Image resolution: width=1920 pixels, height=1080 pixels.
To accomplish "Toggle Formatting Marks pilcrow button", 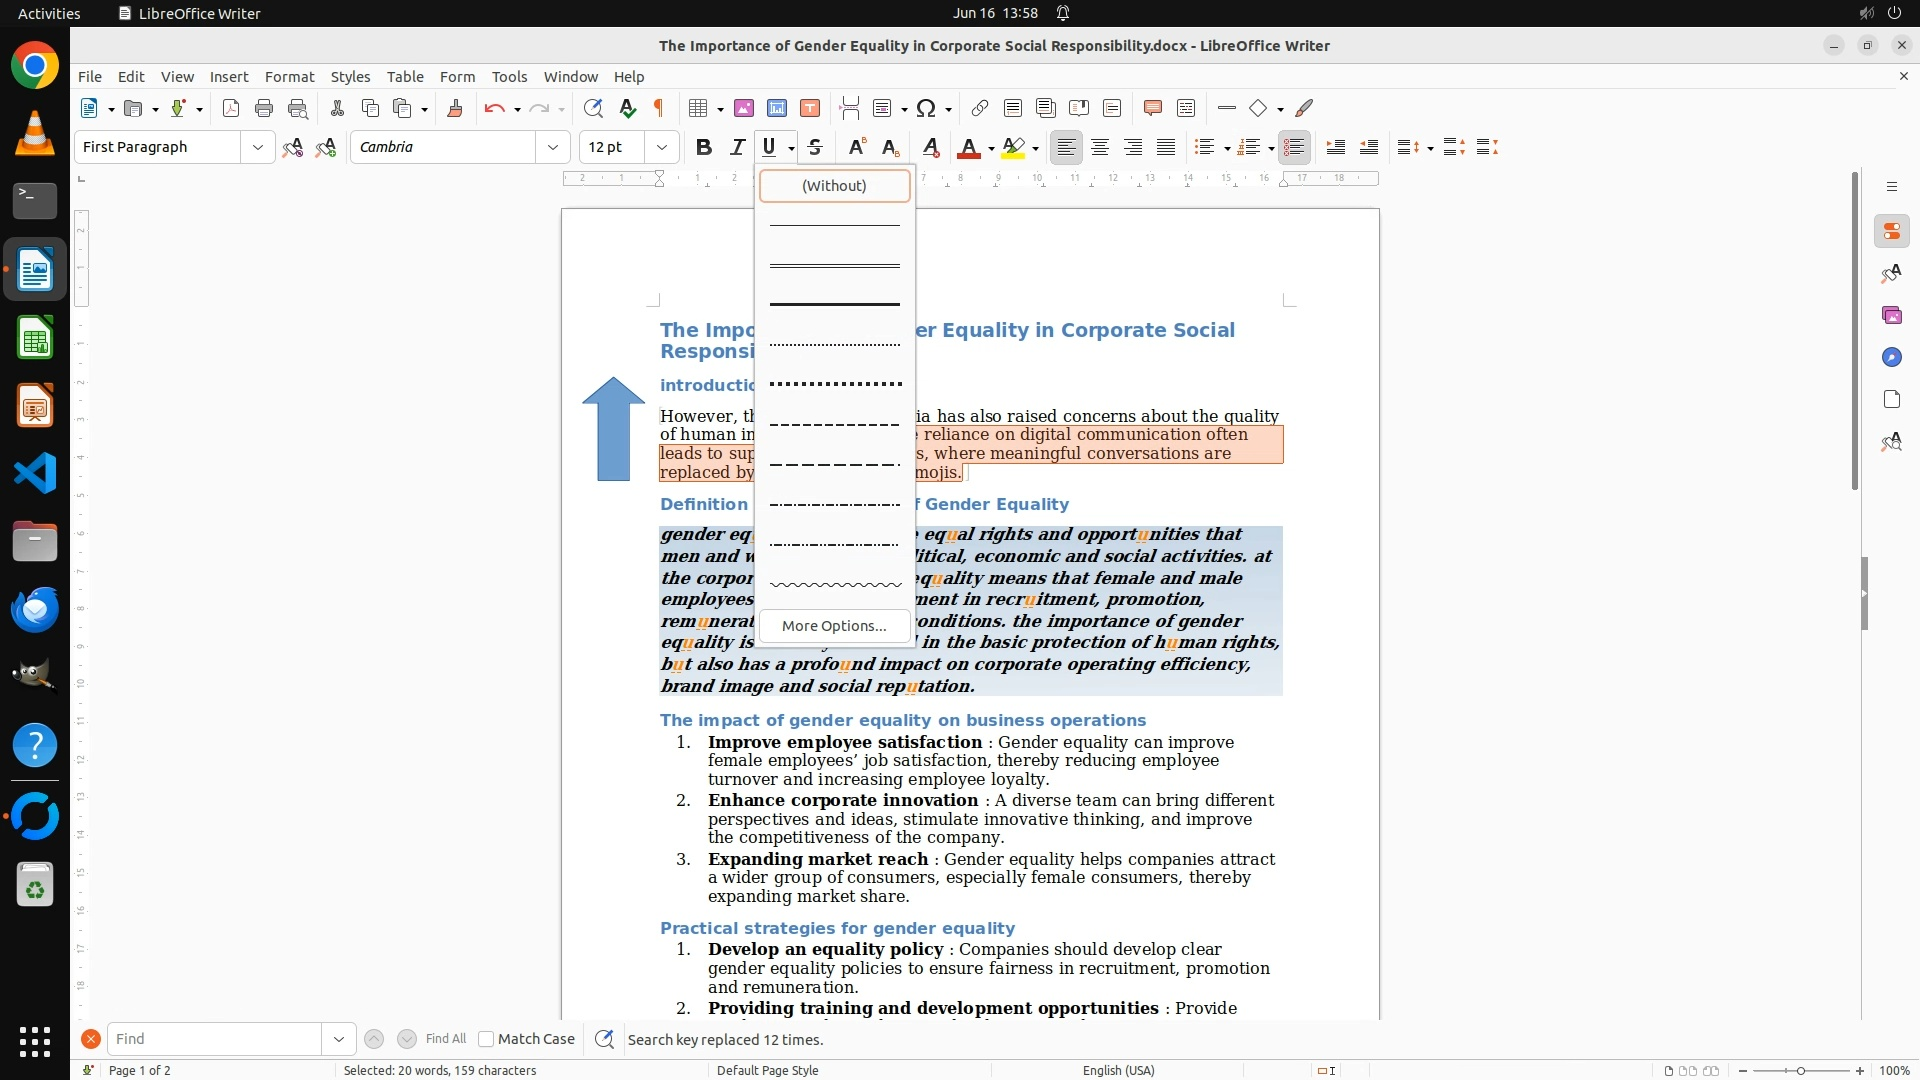I will [x=659, y=108].
